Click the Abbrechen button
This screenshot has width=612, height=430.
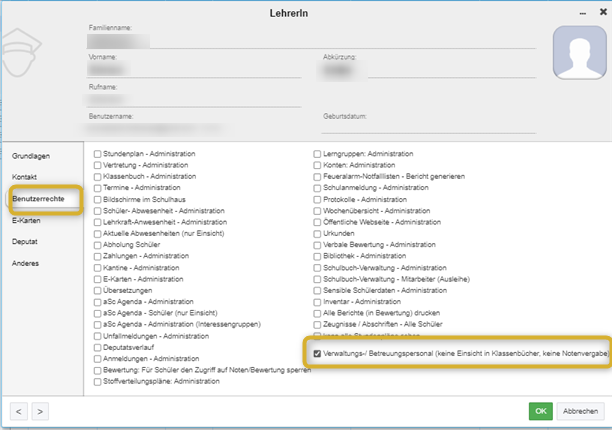tap(581, 411)
